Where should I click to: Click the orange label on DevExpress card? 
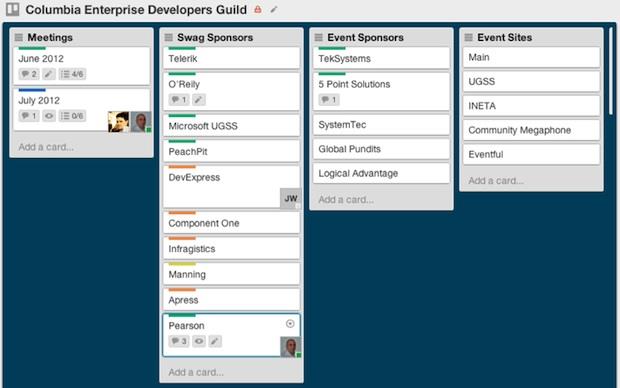coord(182,167)
